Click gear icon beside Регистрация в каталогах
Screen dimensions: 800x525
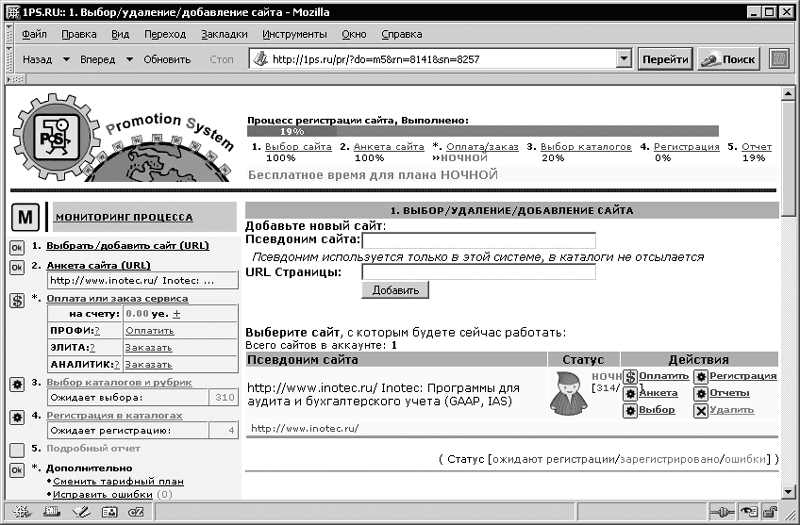pos(17,417)
